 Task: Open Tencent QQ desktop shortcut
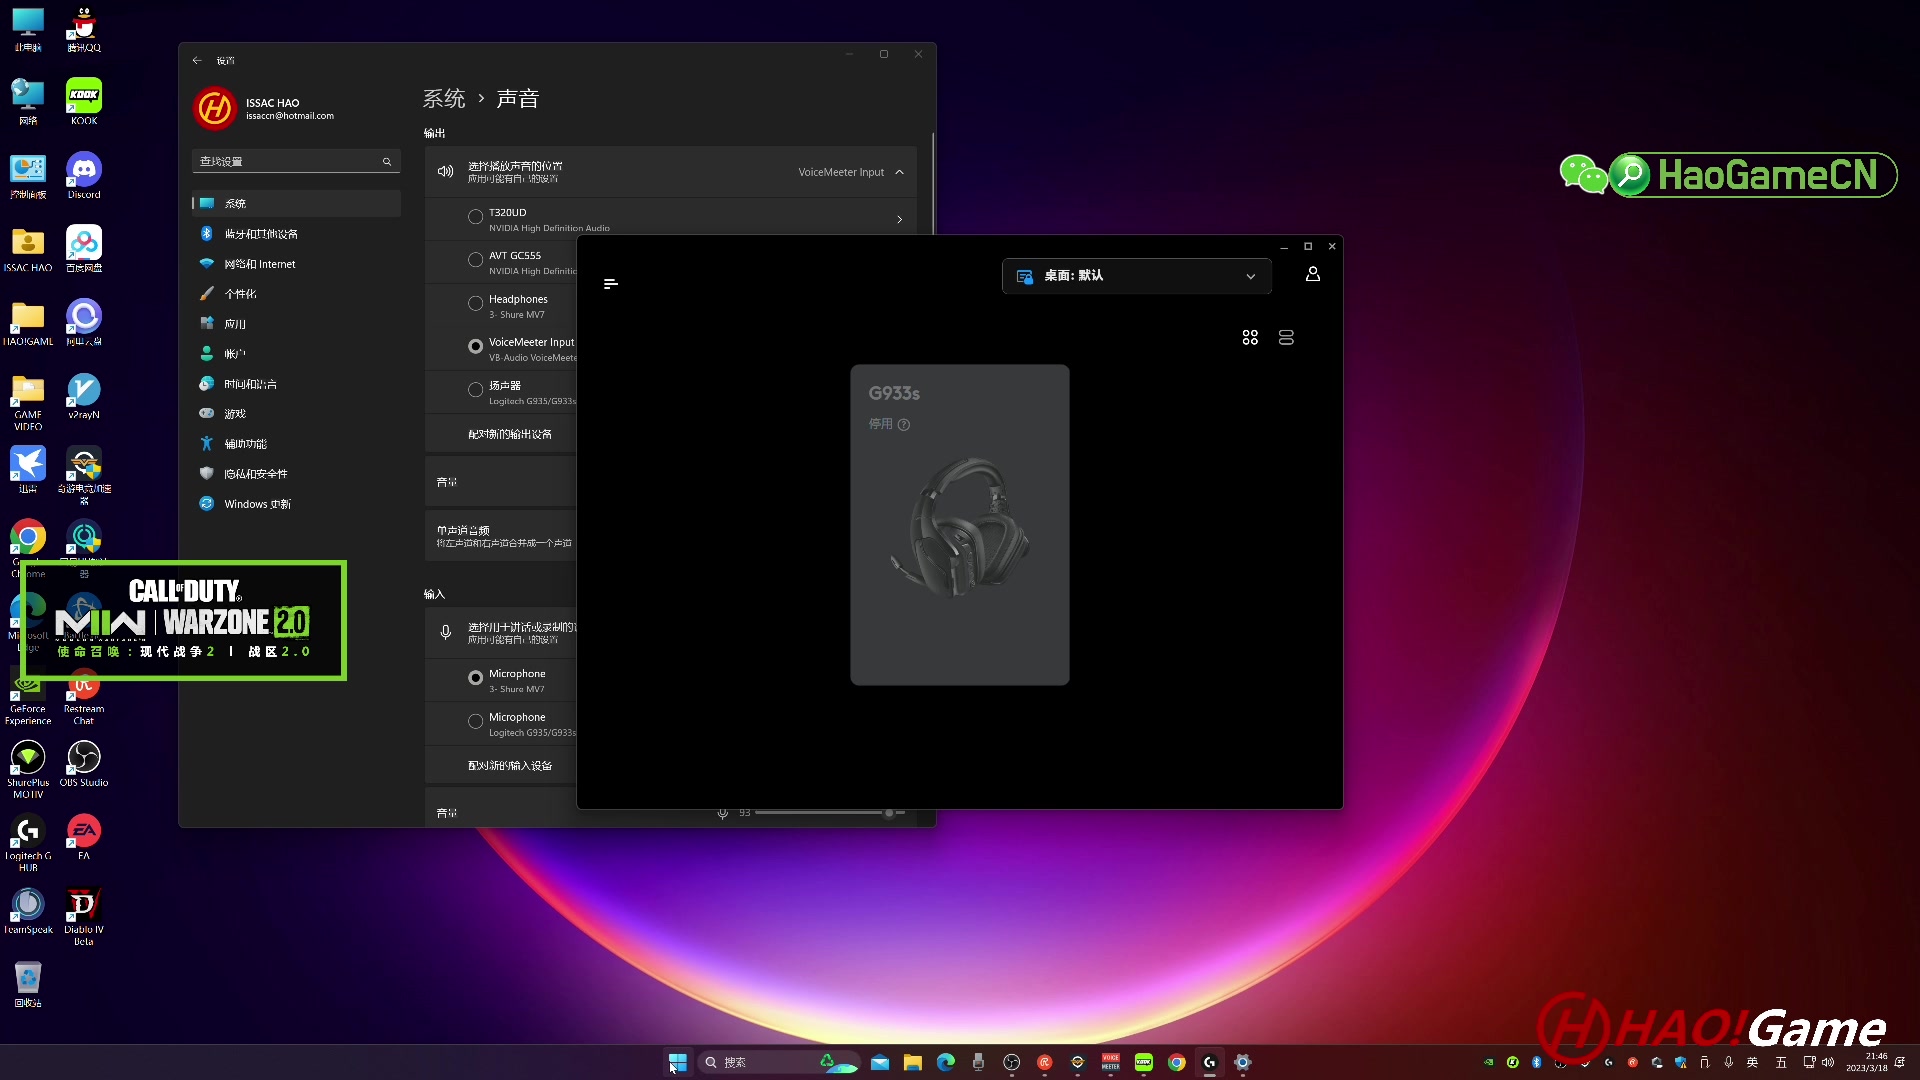click(x=84, y=29)
